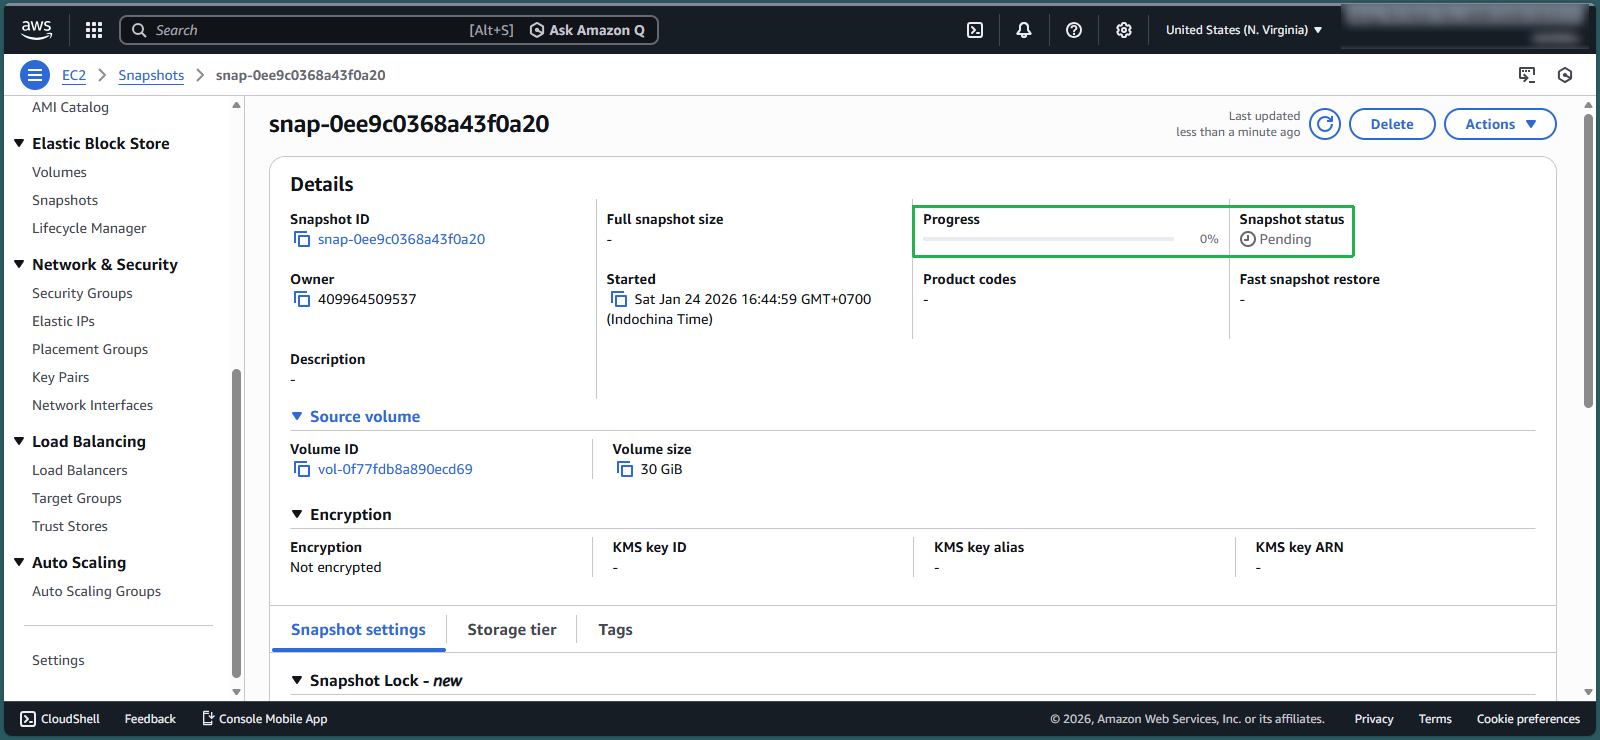The width and height of the screenshot is (1600, 740).
Task: Refresh the snapshot details
Action: coord(1325,124)
